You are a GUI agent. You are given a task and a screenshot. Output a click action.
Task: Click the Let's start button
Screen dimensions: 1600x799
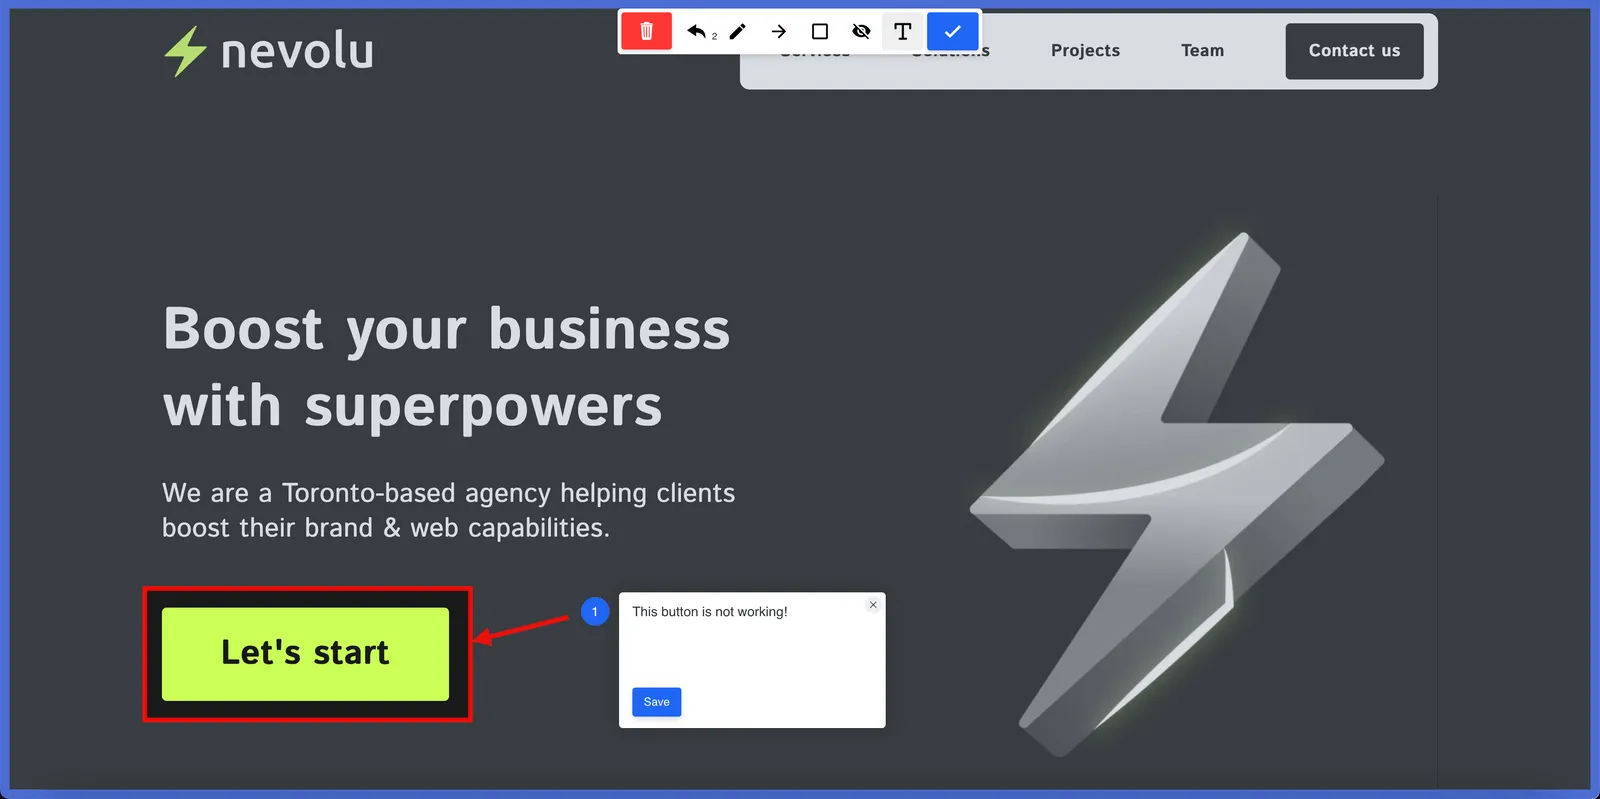click(305, 653)
